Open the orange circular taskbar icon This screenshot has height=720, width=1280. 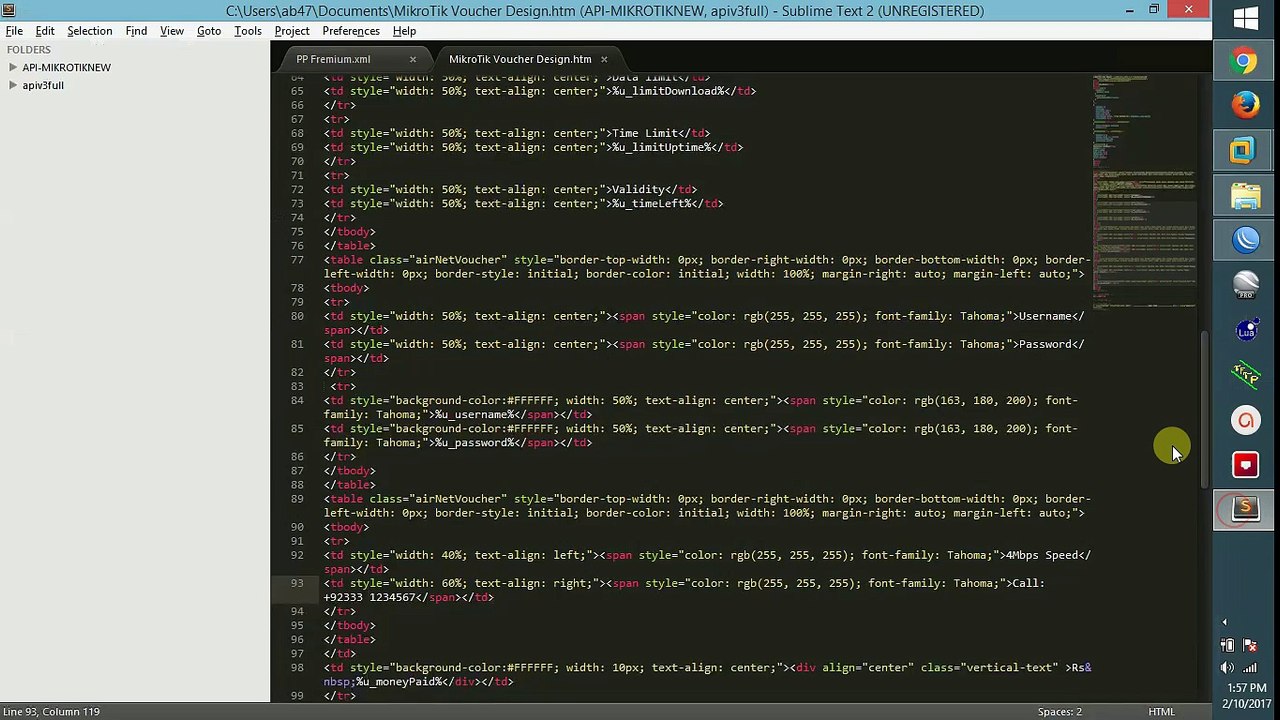point(1245,420)
